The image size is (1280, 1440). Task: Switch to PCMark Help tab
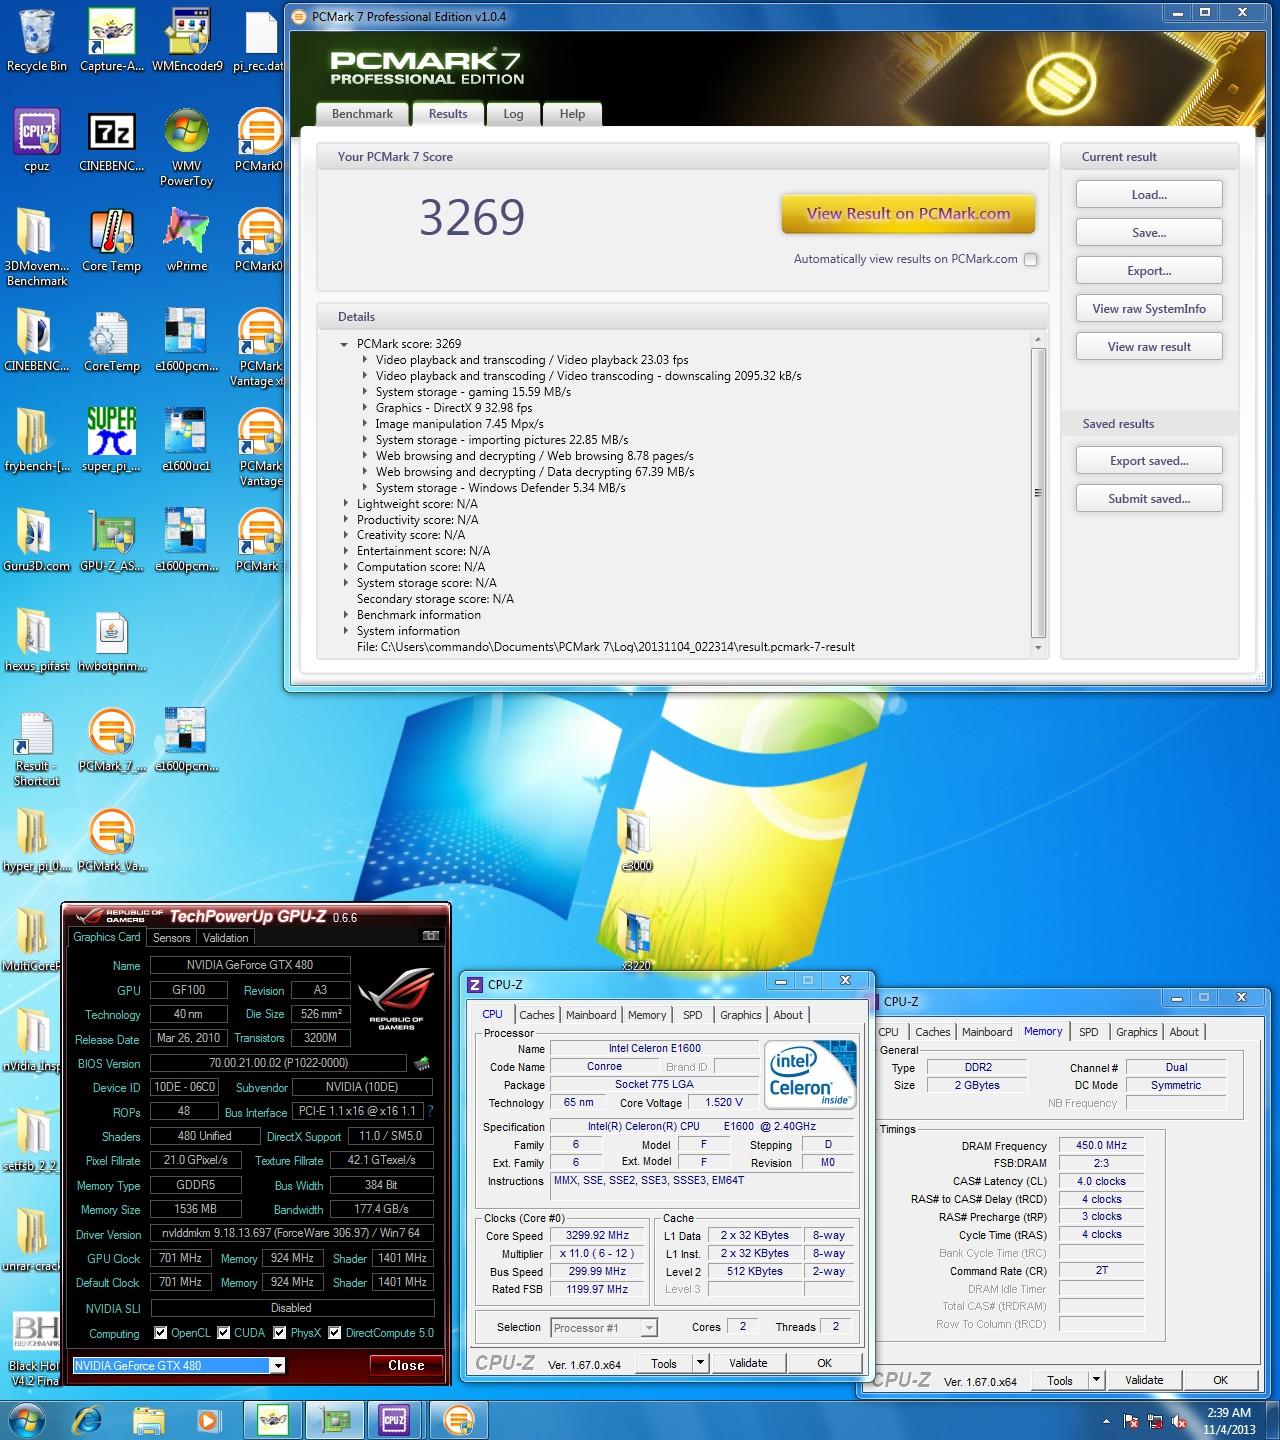pos(572,114)
